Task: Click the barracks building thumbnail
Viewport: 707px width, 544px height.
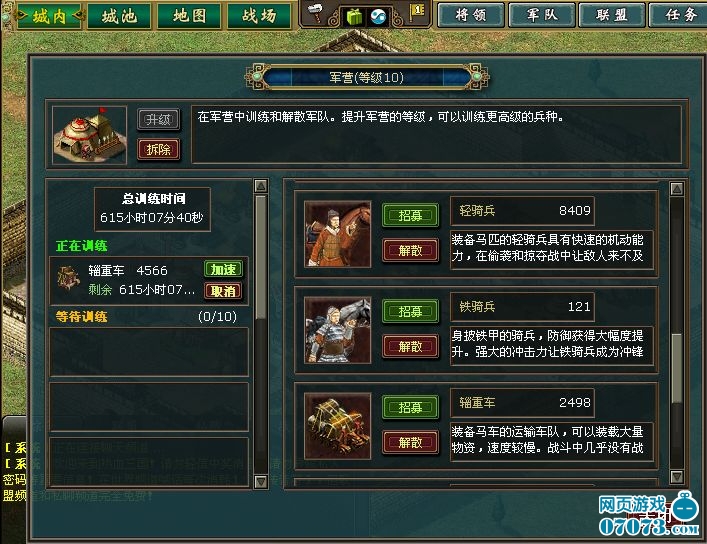Action: coord(89,135)
